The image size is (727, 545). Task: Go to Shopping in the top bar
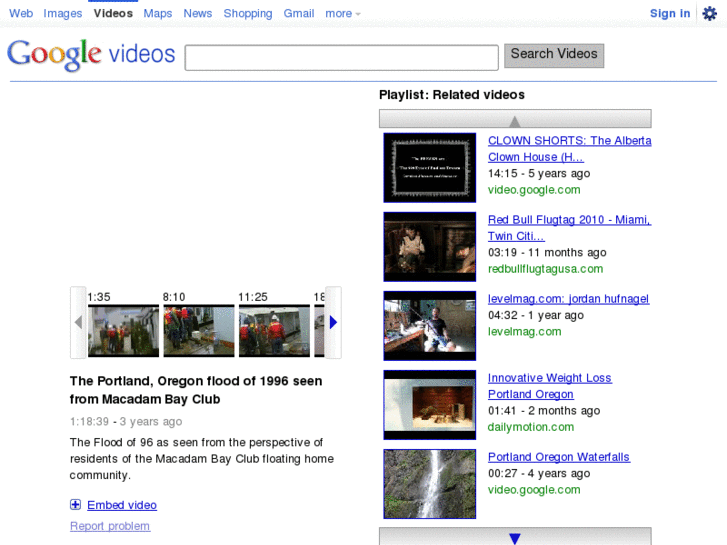pyautogui.click(x=248, y=13)
